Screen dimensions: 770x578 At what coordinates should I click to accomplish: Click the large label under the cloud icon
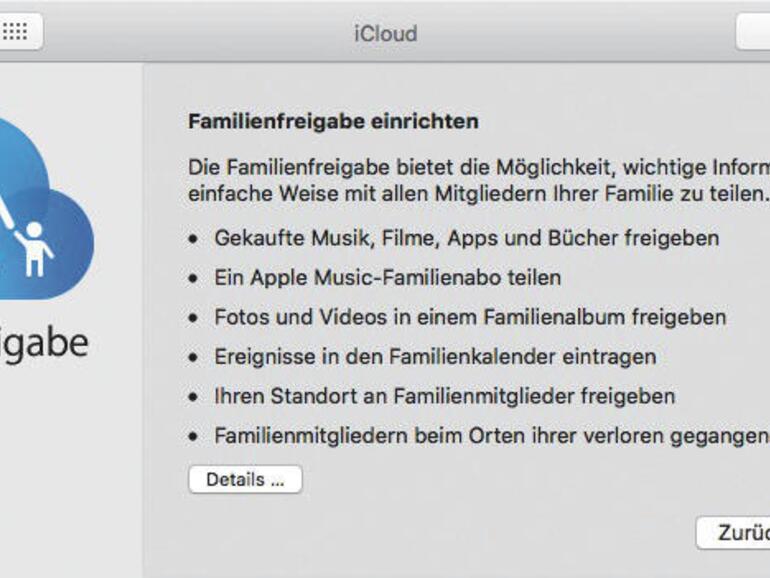click(x=44, y=342)
